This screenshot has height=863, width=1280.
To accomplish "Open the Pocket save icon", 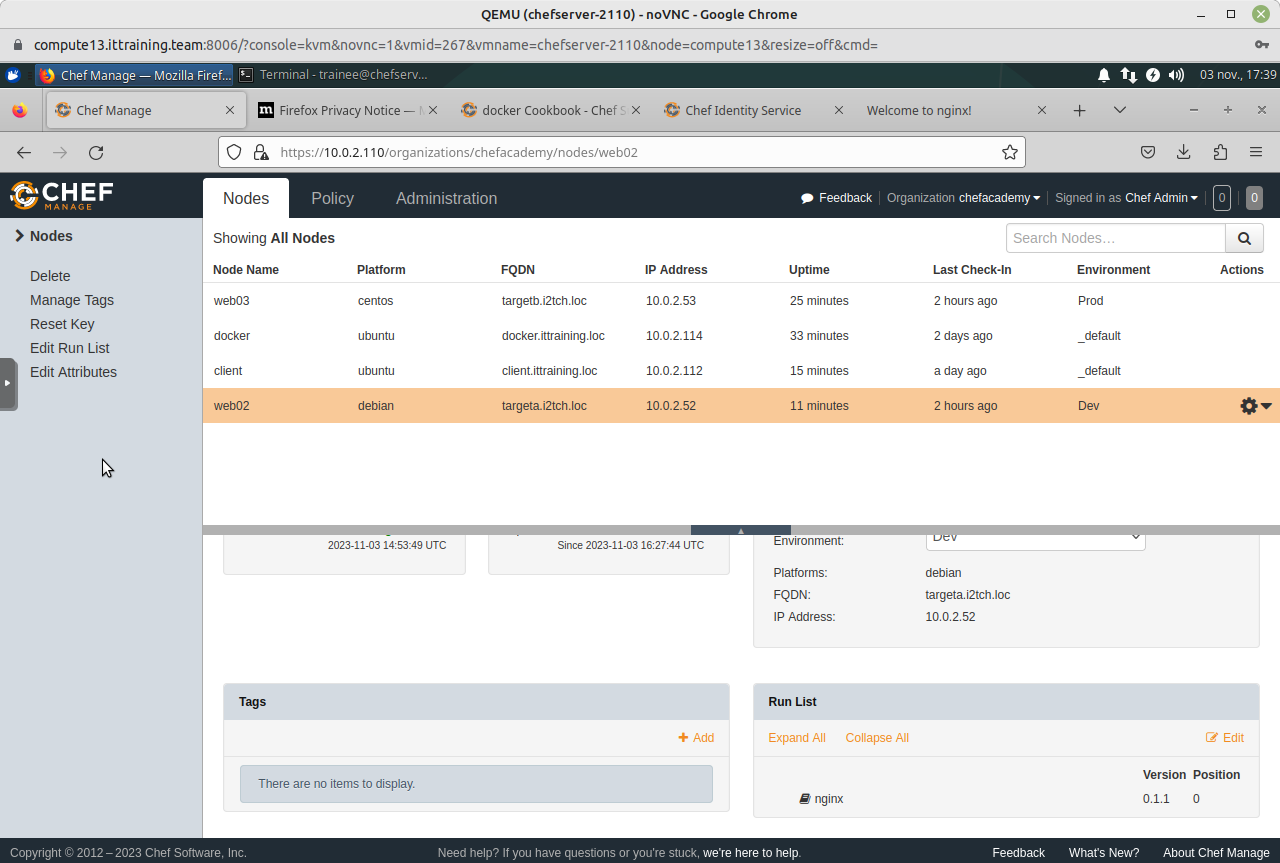I will tap(1148, 152).
